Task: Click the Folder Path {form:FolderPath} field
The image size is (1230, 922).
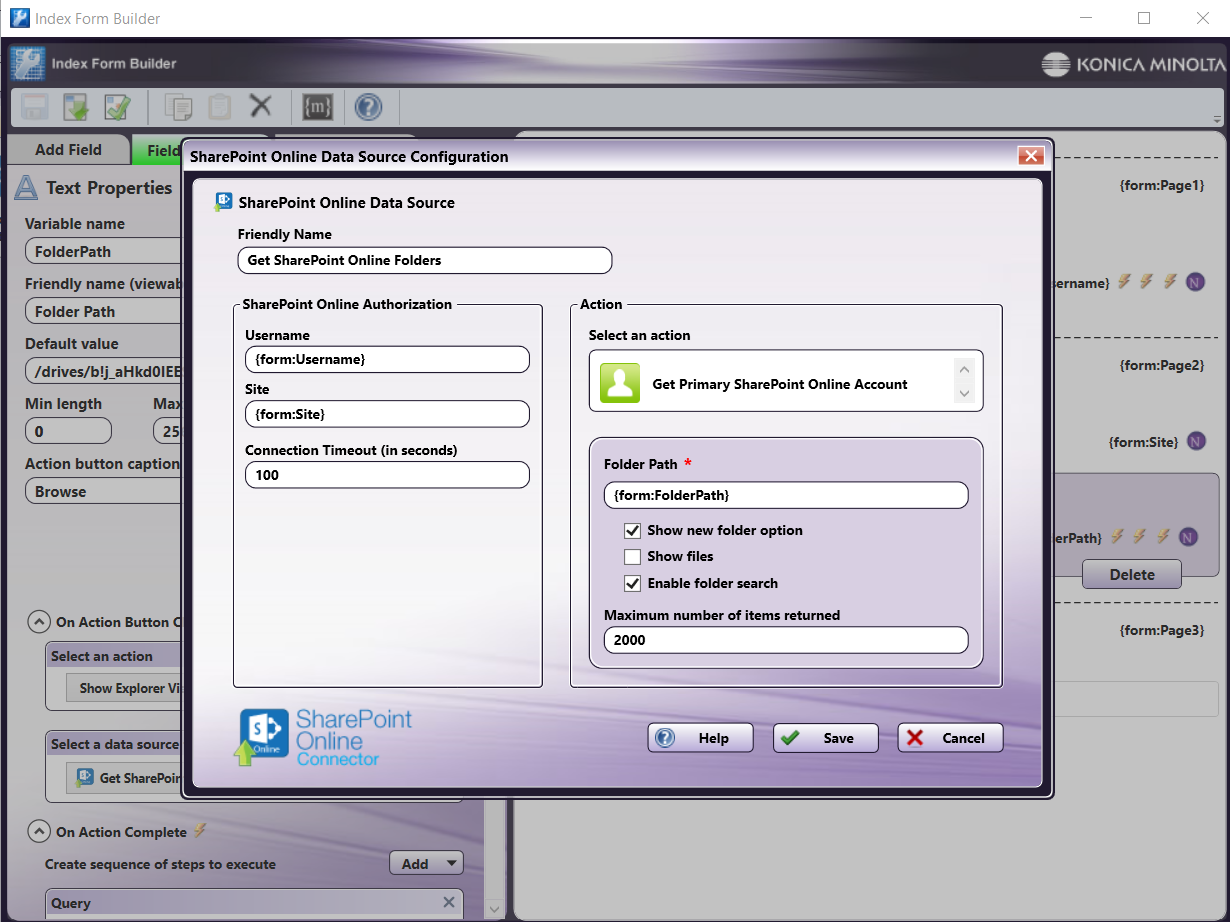Action: point(786,495)
